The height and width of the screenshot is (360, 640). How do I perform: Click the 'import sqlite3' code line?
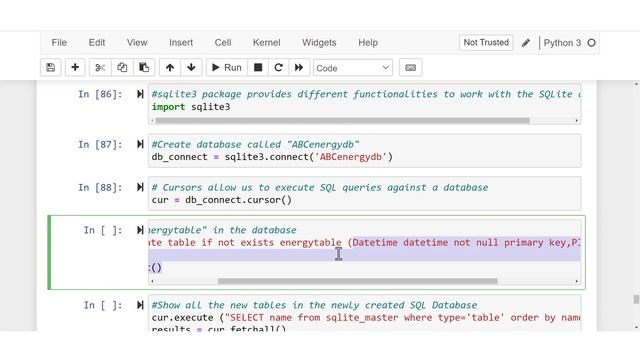click(x=191, y=107)
